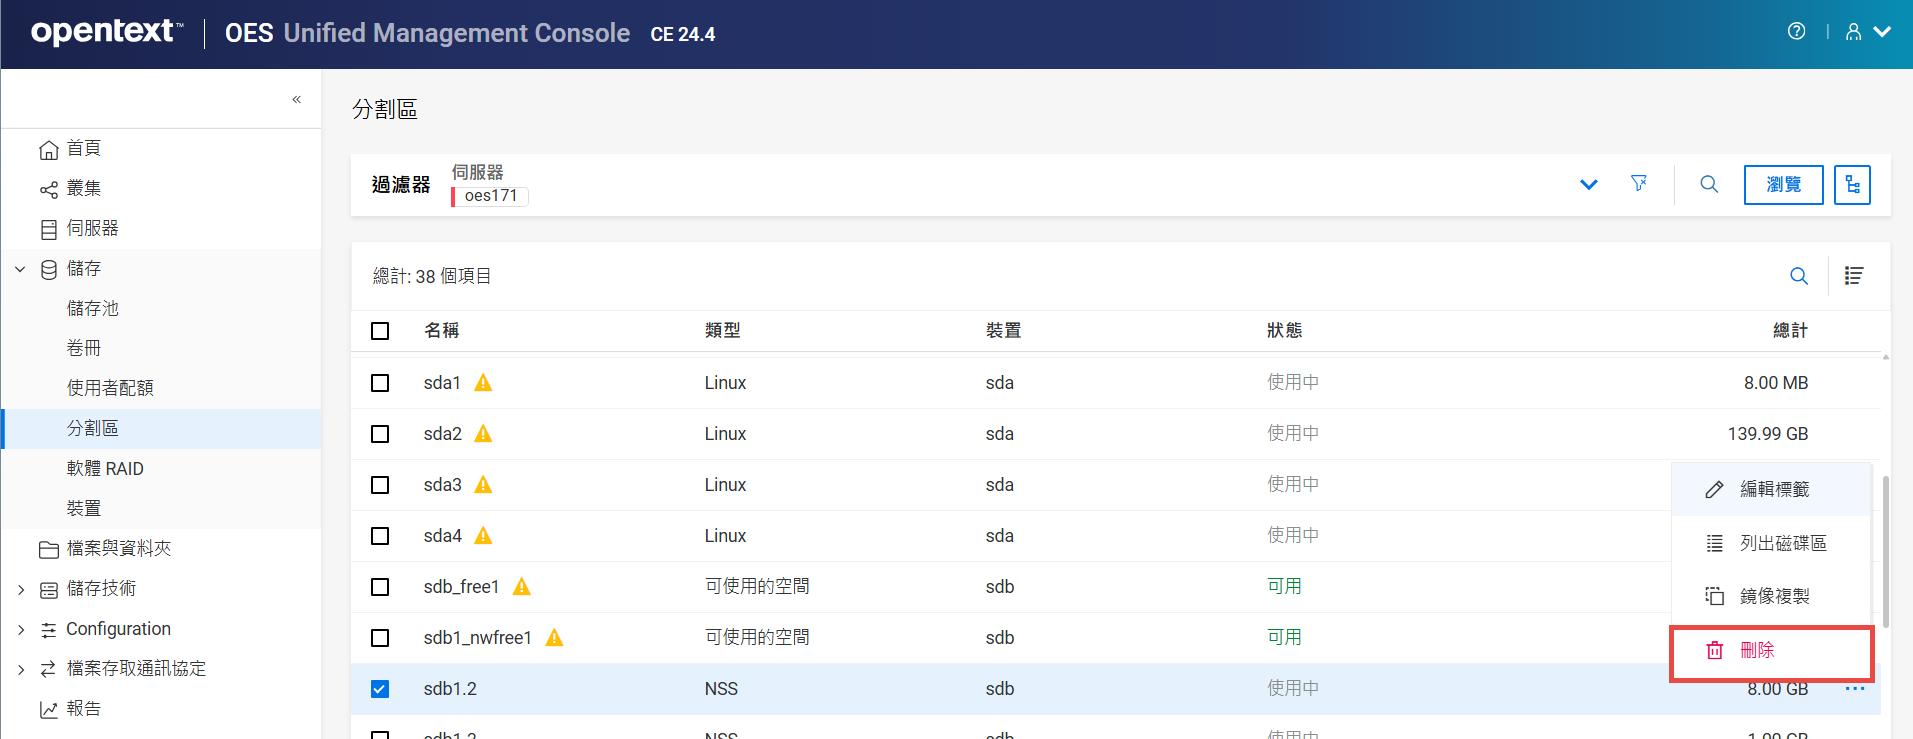Open the column list settings icon
Image resolution: width=1913 pixels, height=739 pixels.
(1854, 276)
